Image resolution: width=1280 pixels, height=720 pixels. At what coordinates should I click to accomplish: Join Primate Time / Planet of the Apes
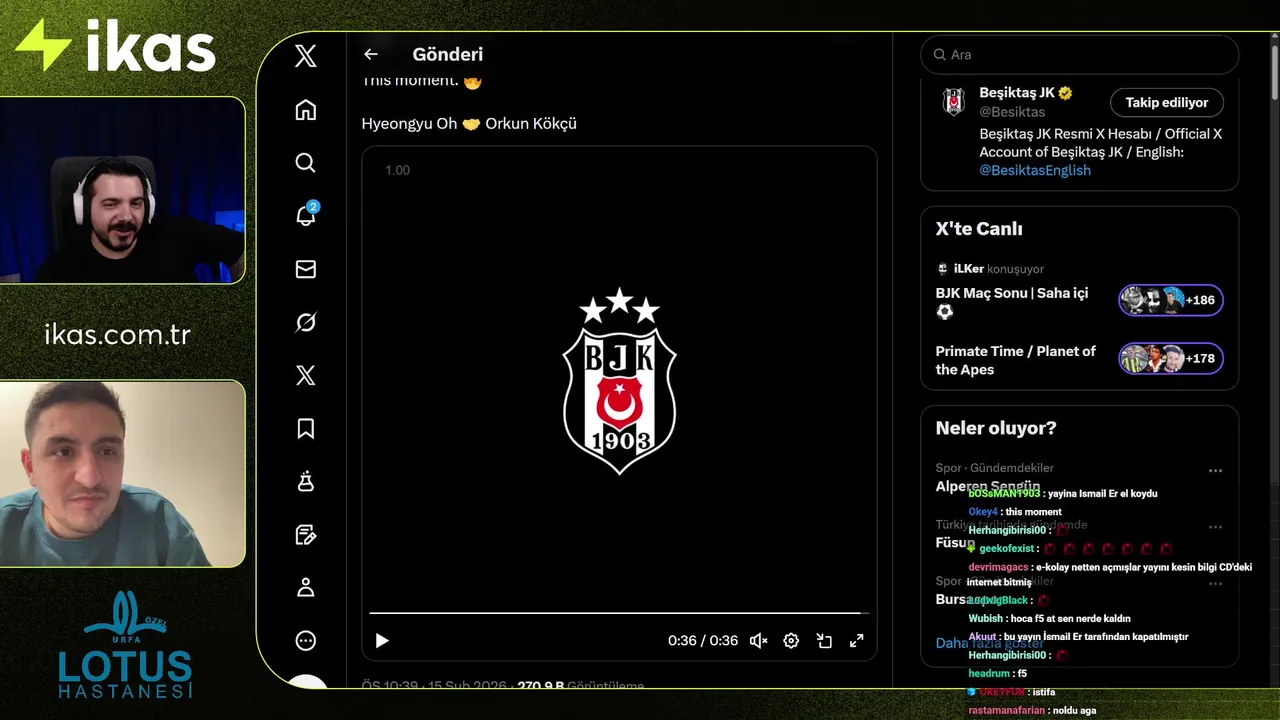[x=1016, y=360]
